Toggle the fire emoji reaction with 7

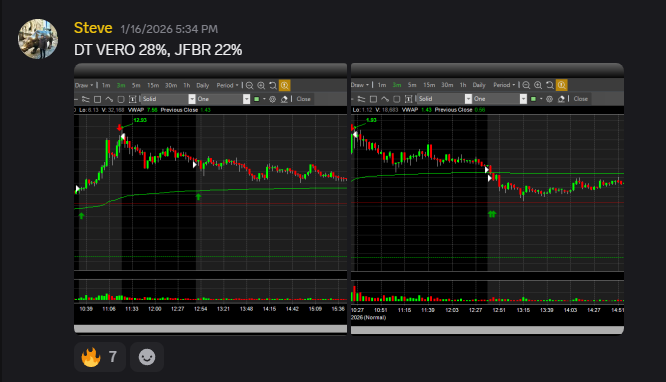(100, 357)
